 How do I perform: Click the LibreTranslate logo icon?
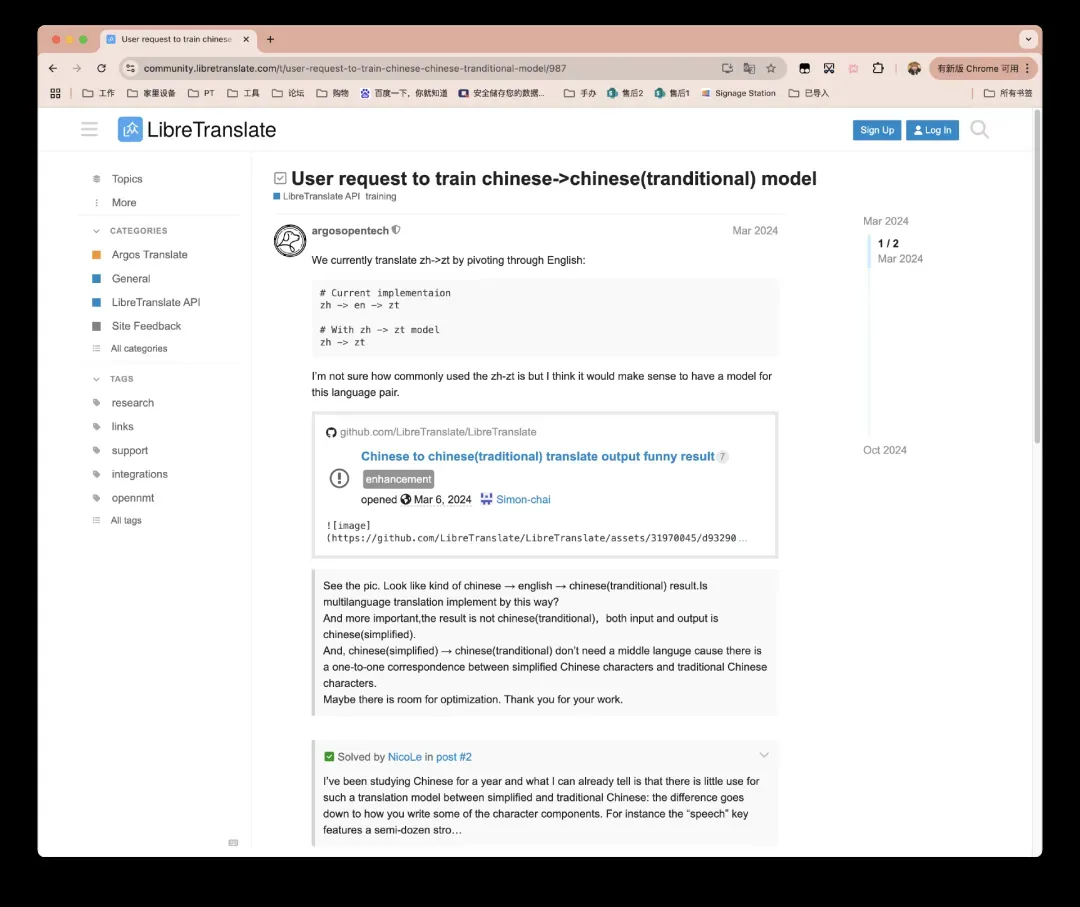click(130, 129)
